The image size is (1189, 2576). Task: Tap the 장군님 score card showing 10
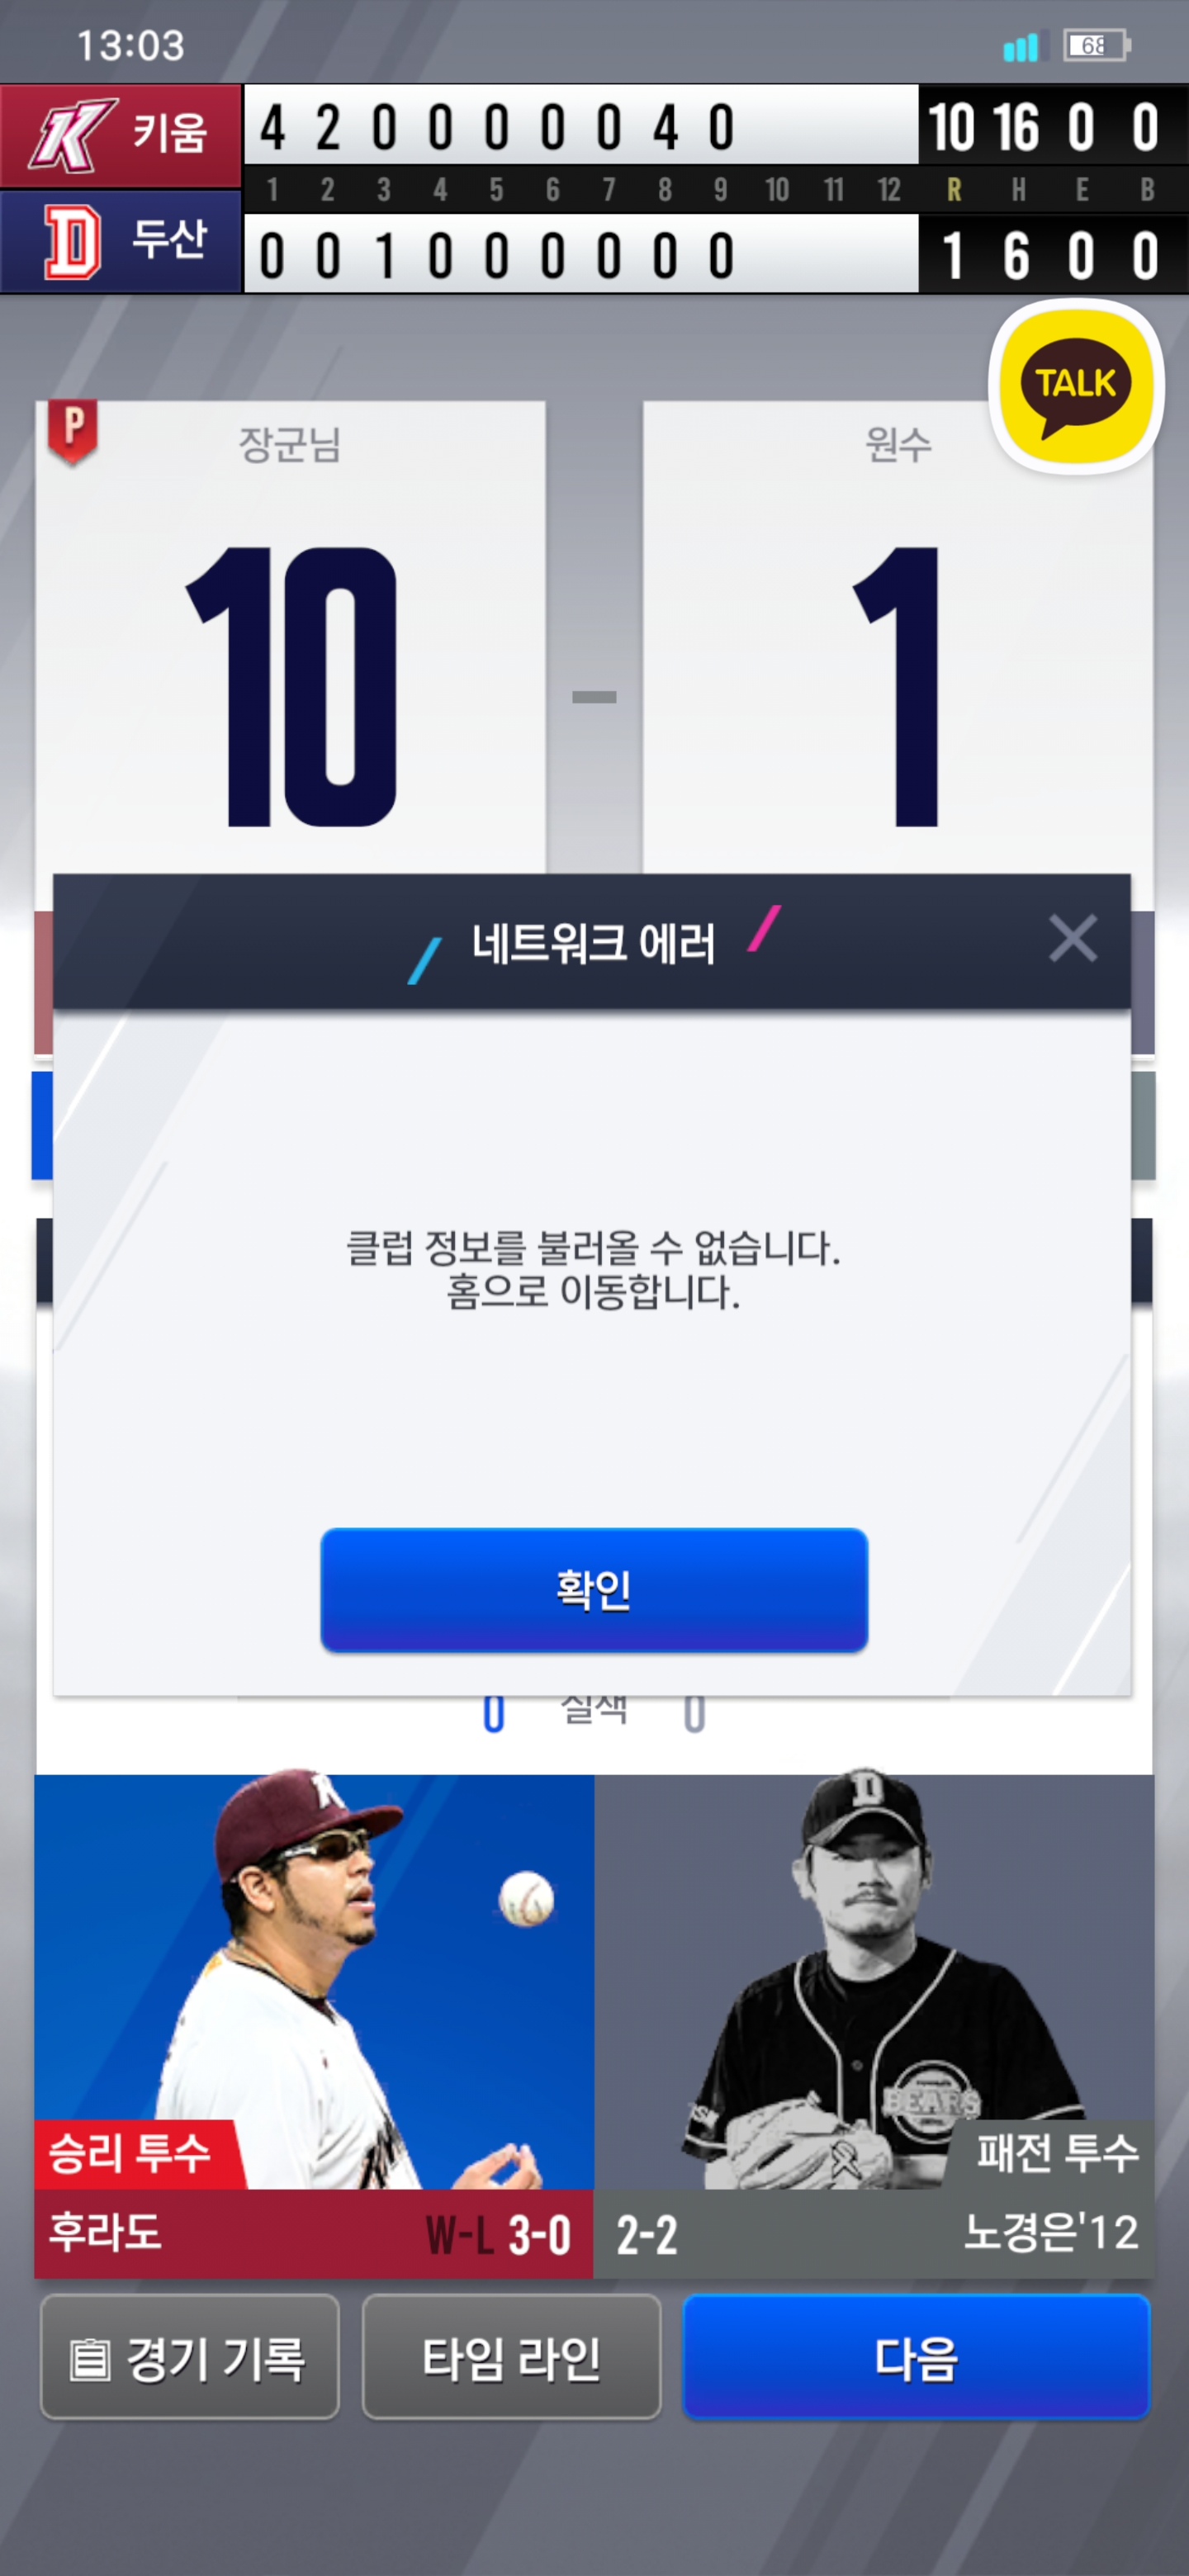[x=290, y=640]
